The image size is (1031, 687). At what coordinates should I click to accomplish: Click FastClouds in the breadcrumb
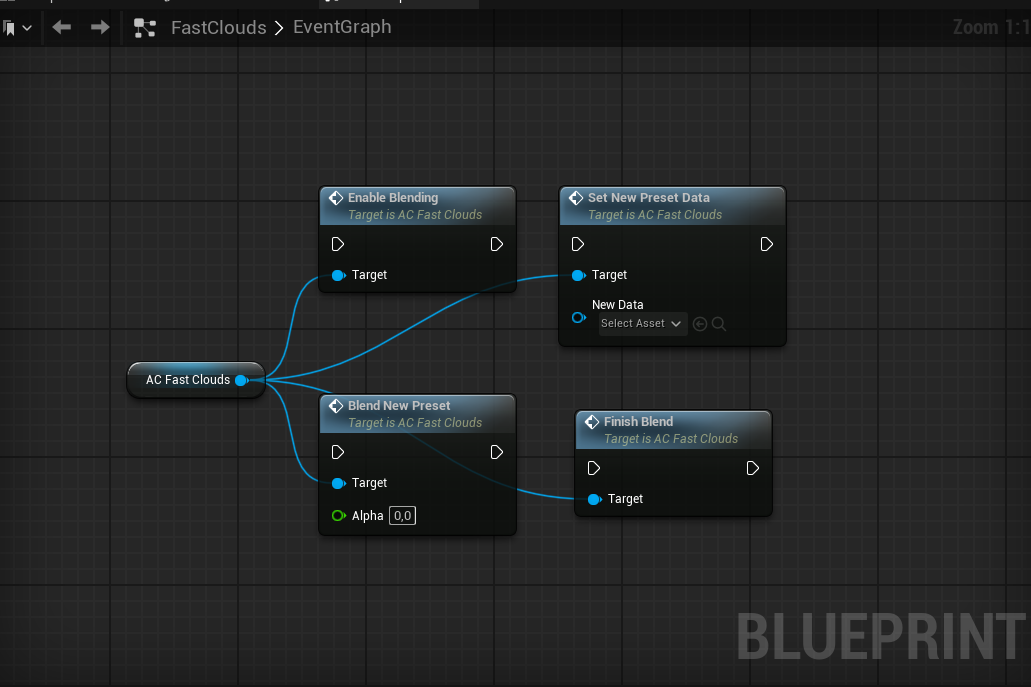218,28
